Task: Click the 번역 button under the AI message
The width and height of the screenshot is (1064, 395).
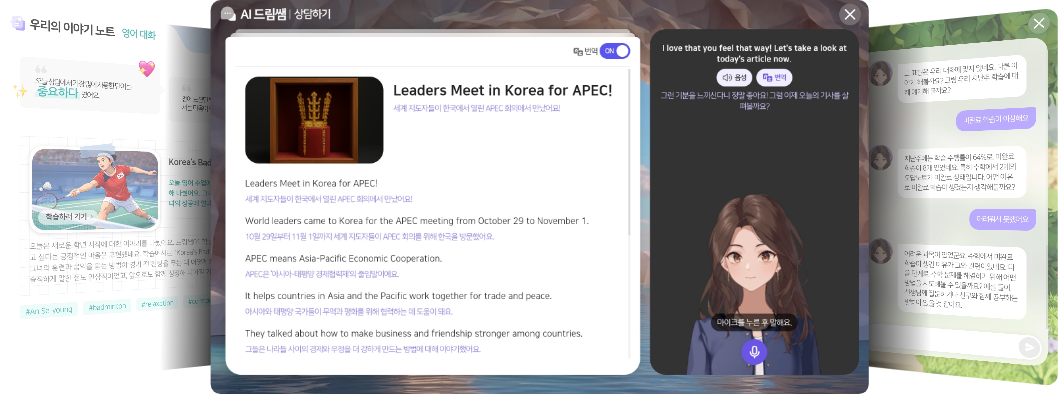Action: tap(774, 77)
